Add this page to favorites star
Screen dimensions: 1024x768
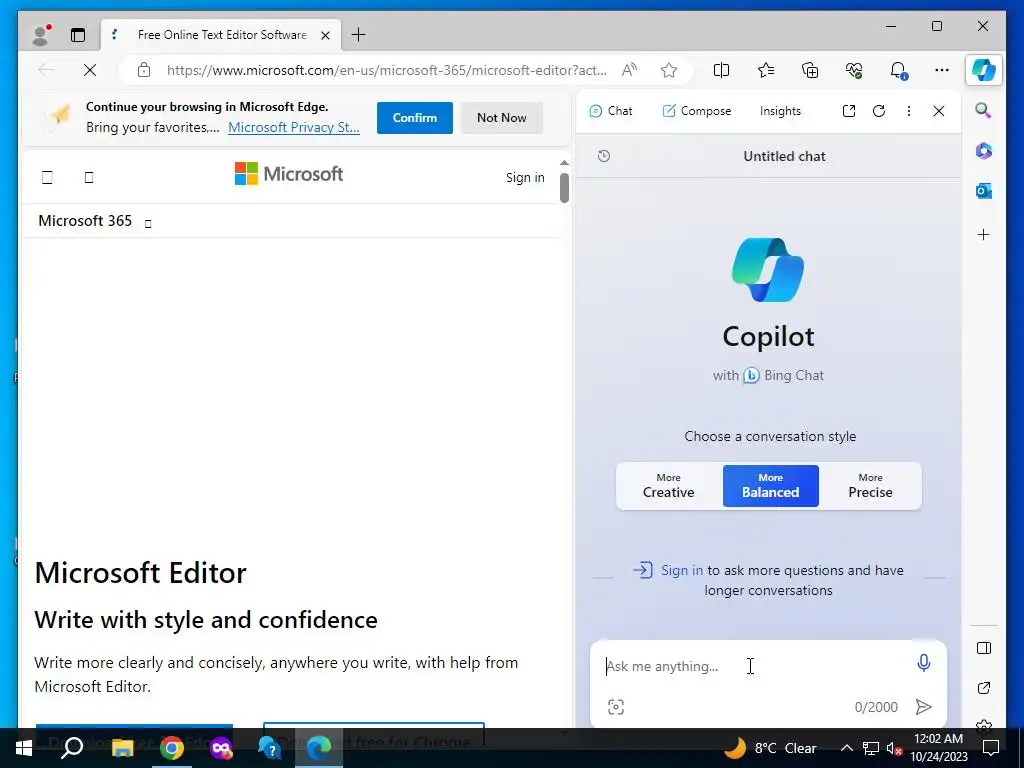coord(669,70)
